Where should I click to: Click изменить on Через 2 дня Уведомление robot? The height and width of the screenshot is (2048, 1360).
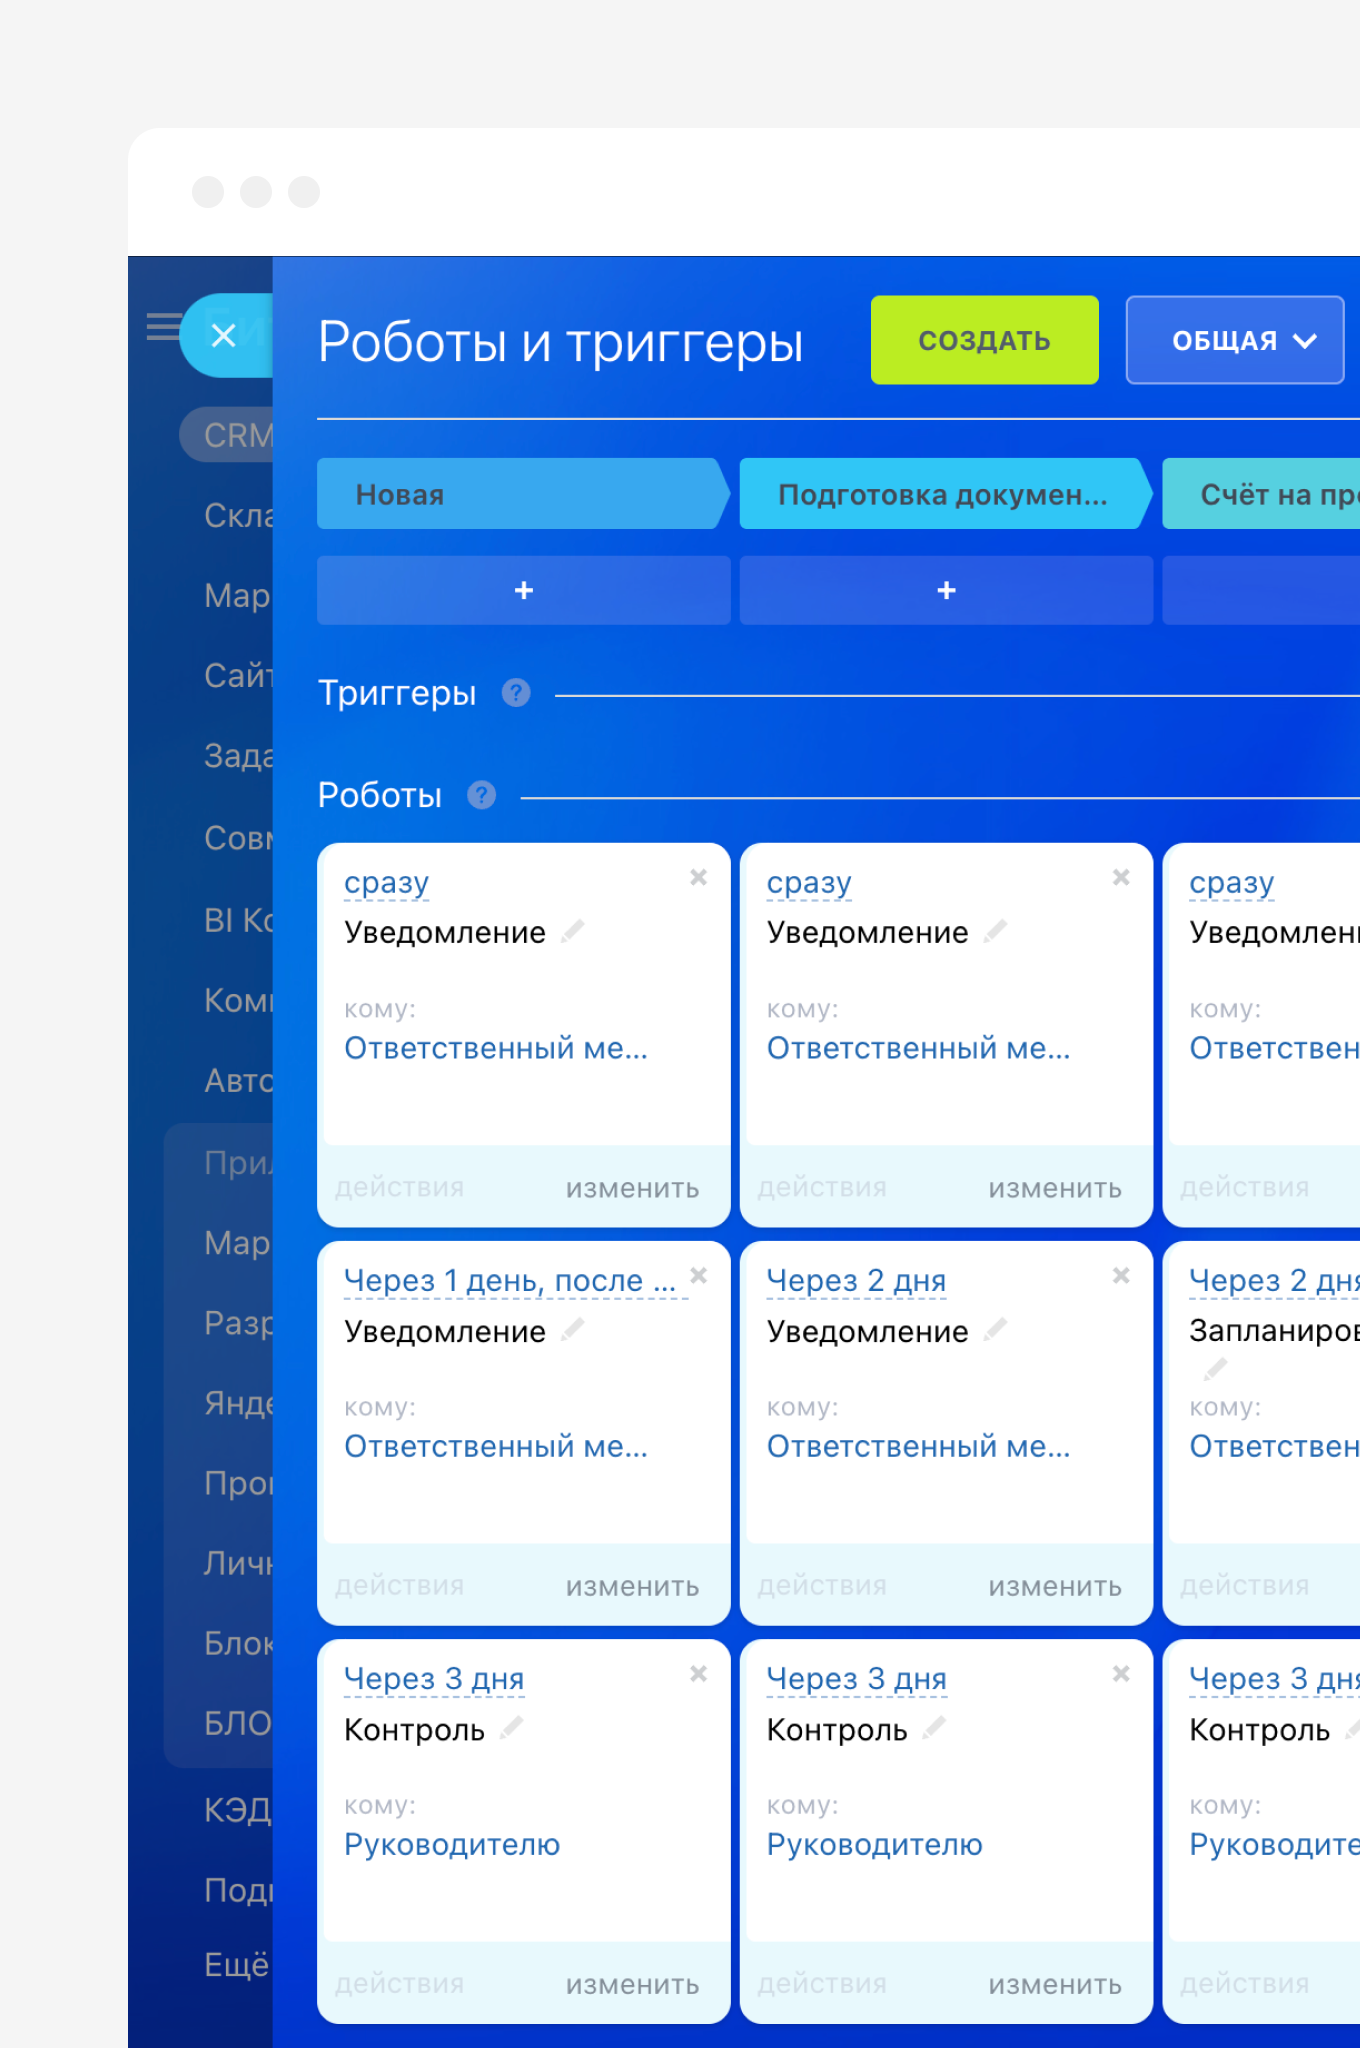[x=1055, y=1586]
